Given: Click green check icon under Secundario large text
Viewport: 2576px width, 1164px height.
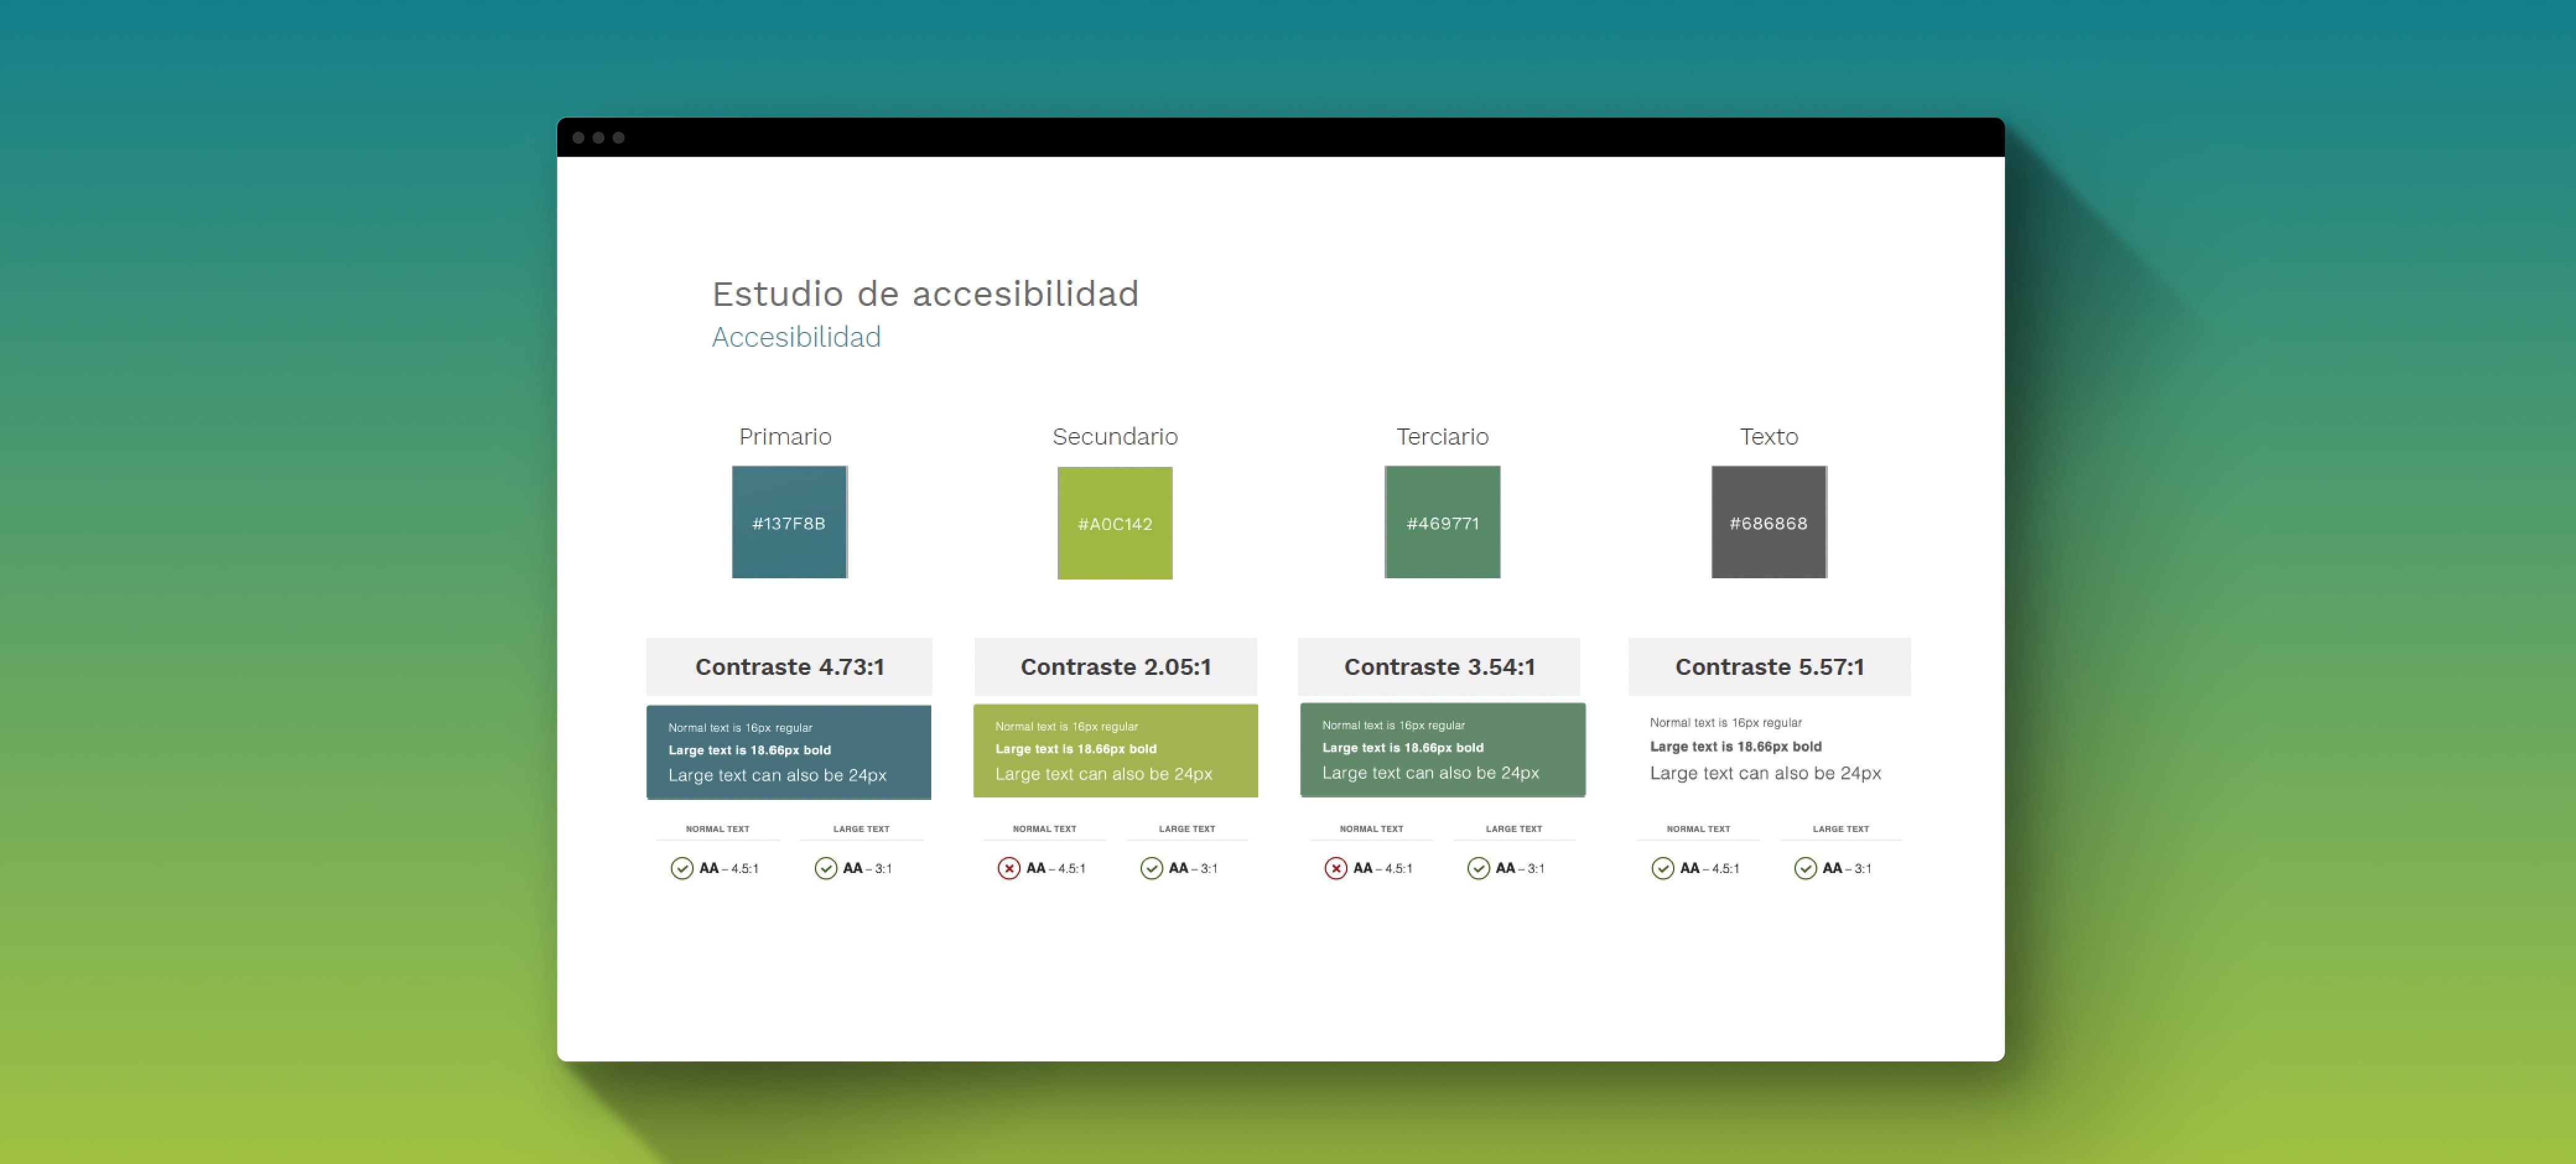Looking at the screenshot, I should click(1151, 868).
